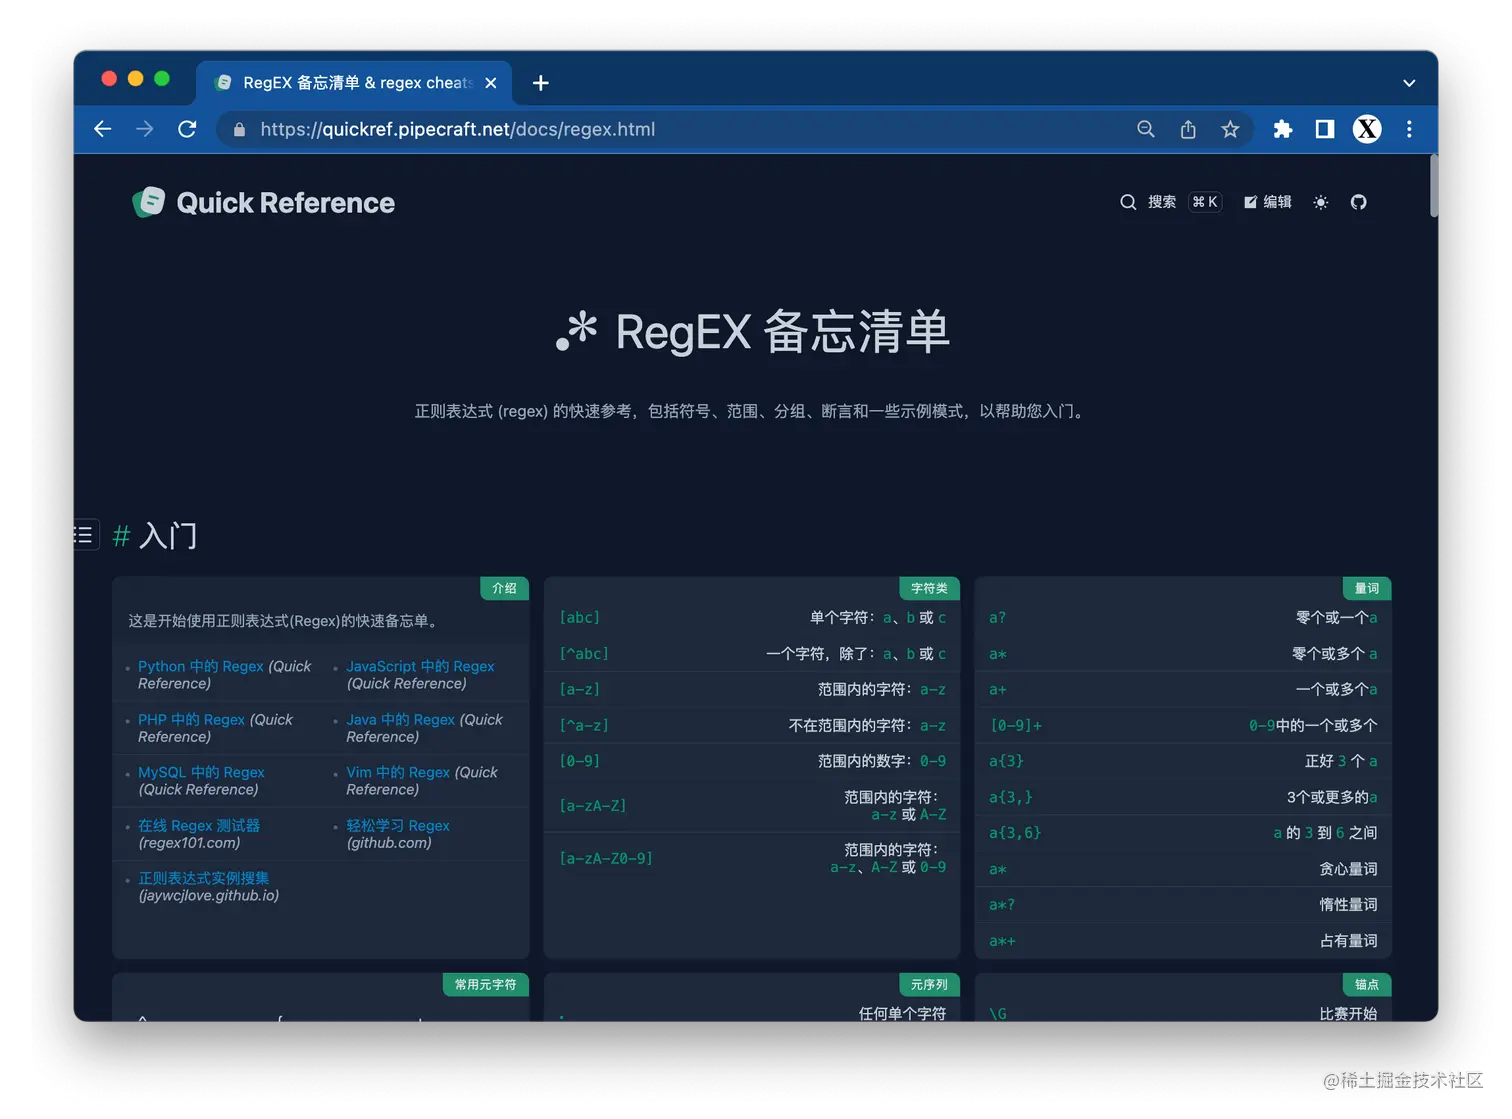Click the 介绍 card label
This screenshot has width=1512, height=1119.
point(504,588)
